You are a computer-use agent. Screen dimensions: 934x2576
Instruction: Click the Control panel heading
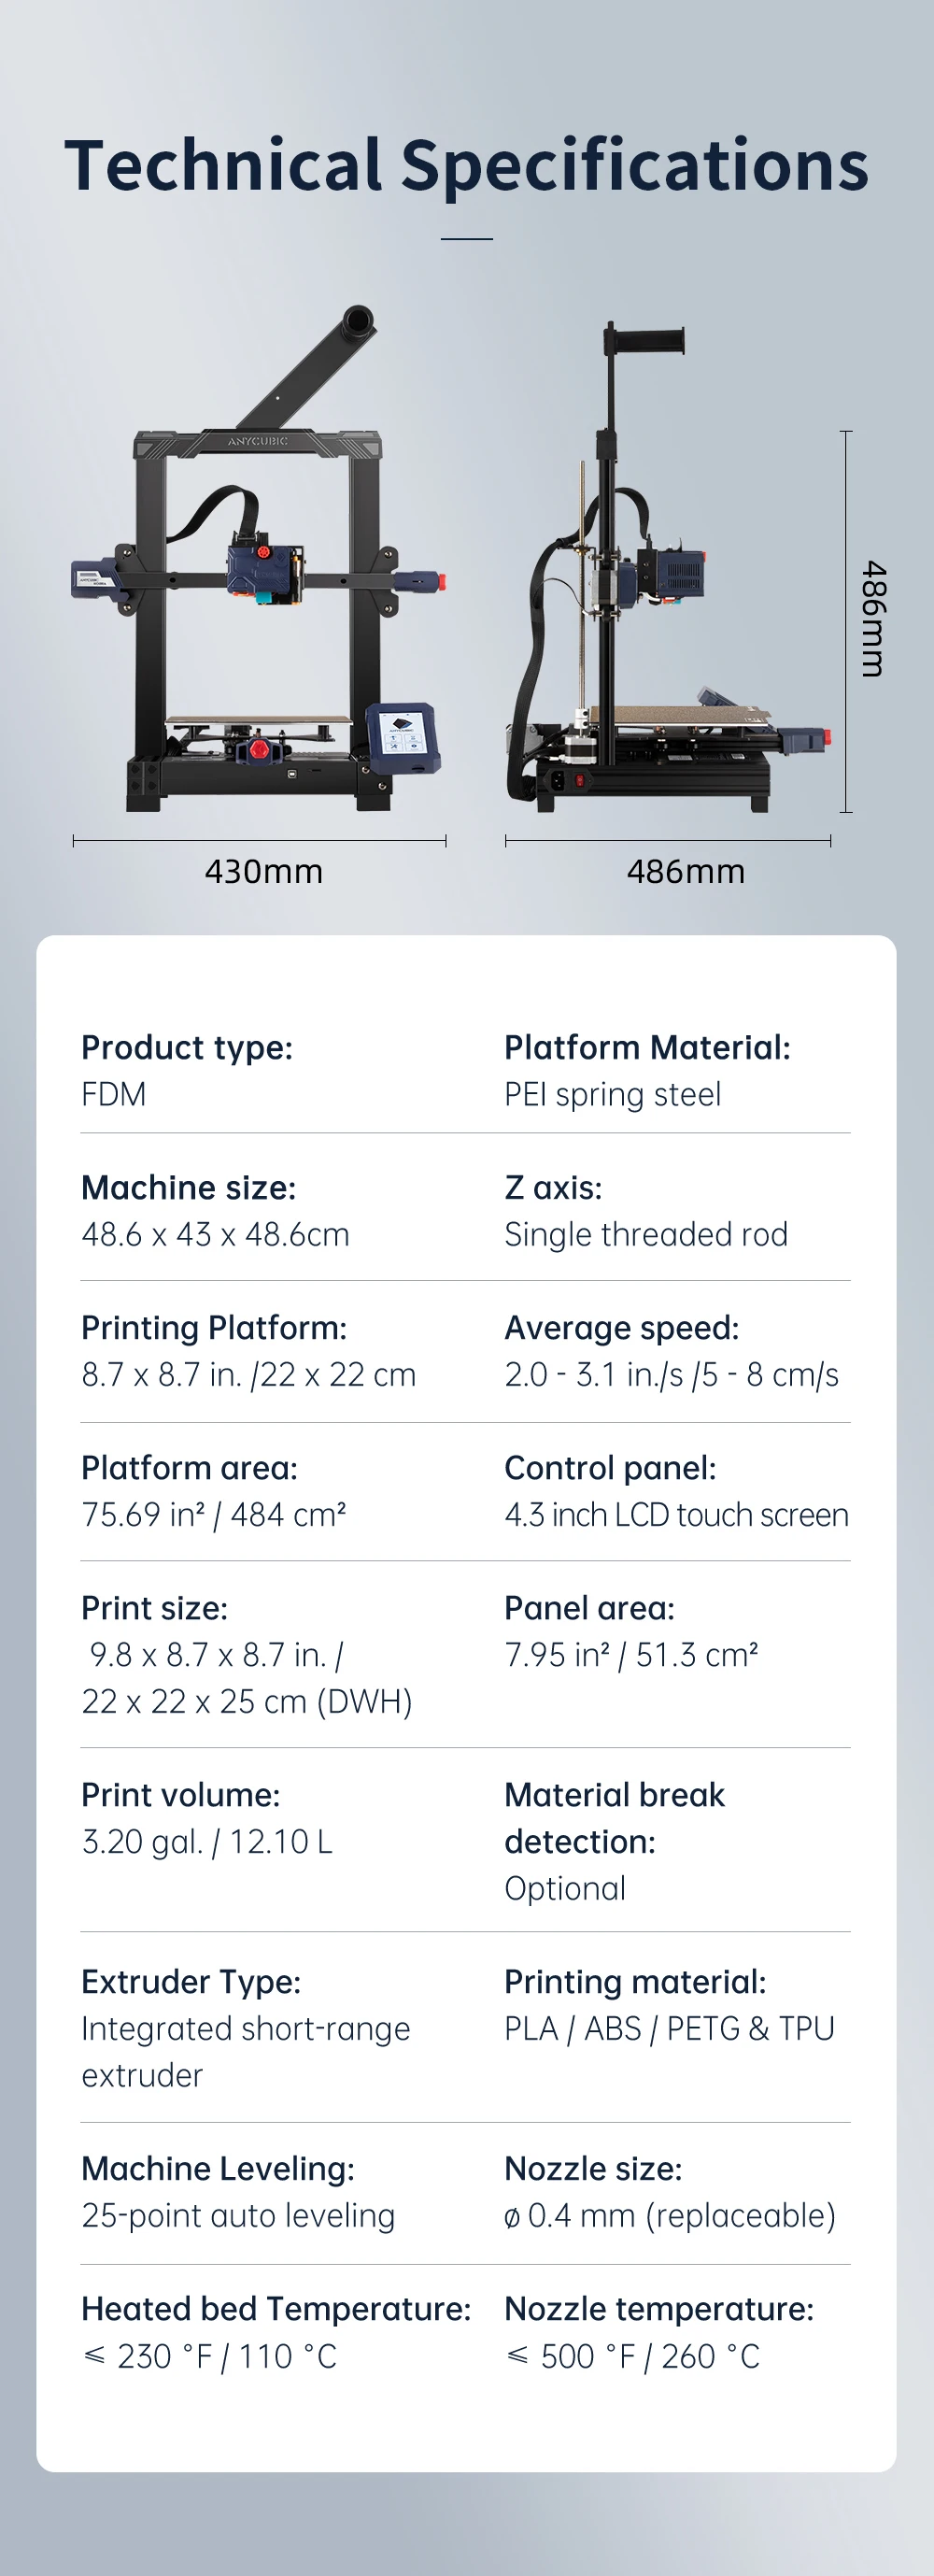[x=610, y=1467]
